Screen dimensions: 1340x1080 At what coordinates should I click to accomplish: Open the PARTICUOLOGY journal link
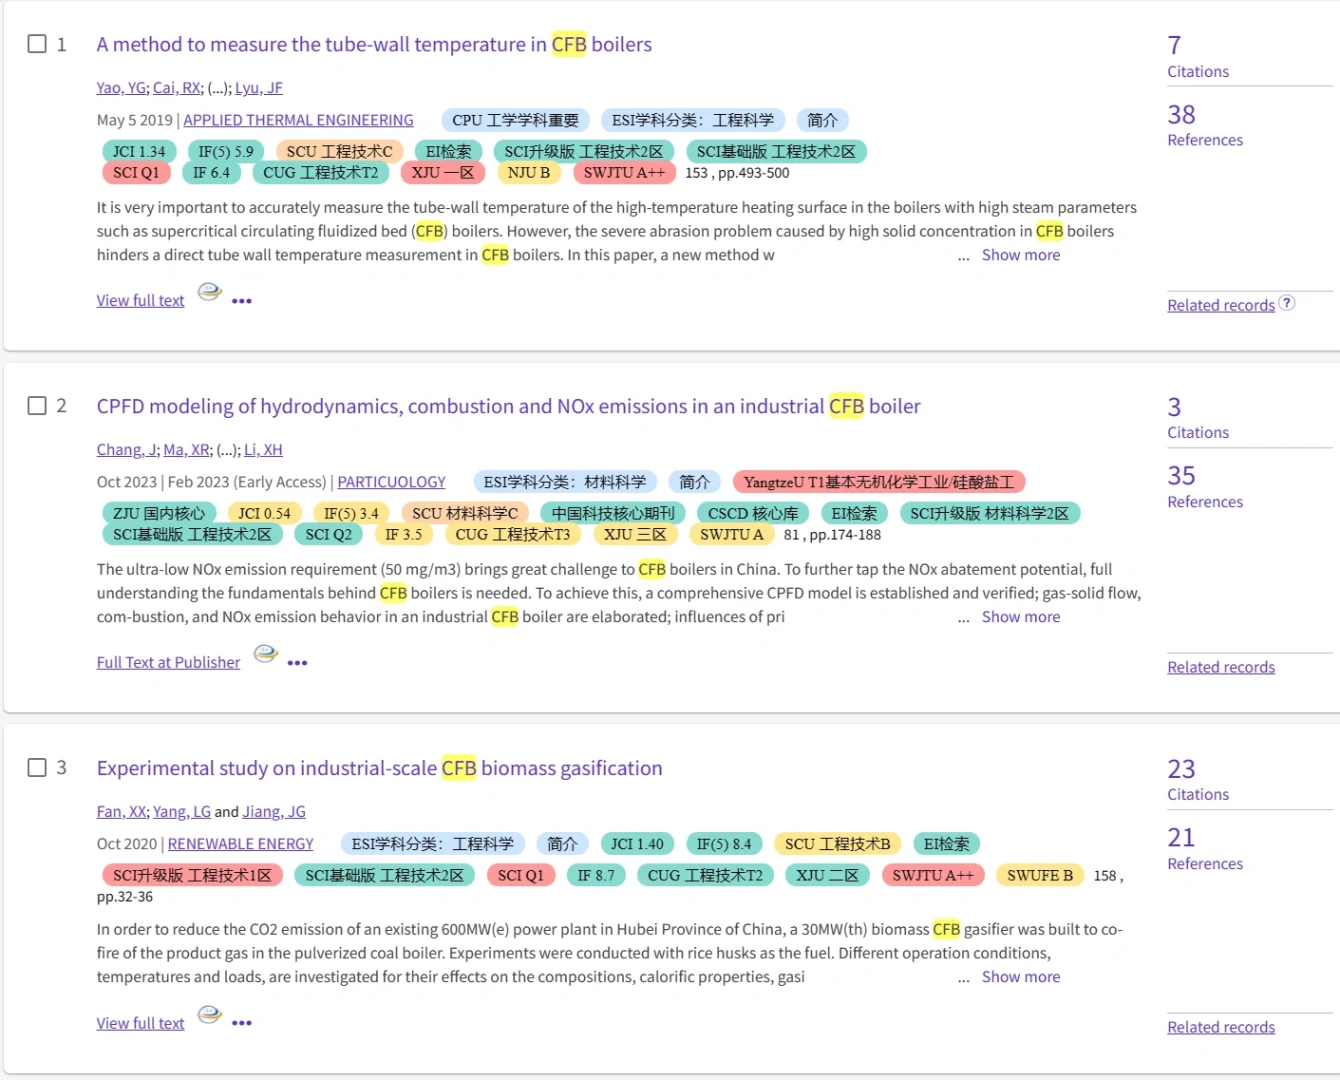(392, 482)
